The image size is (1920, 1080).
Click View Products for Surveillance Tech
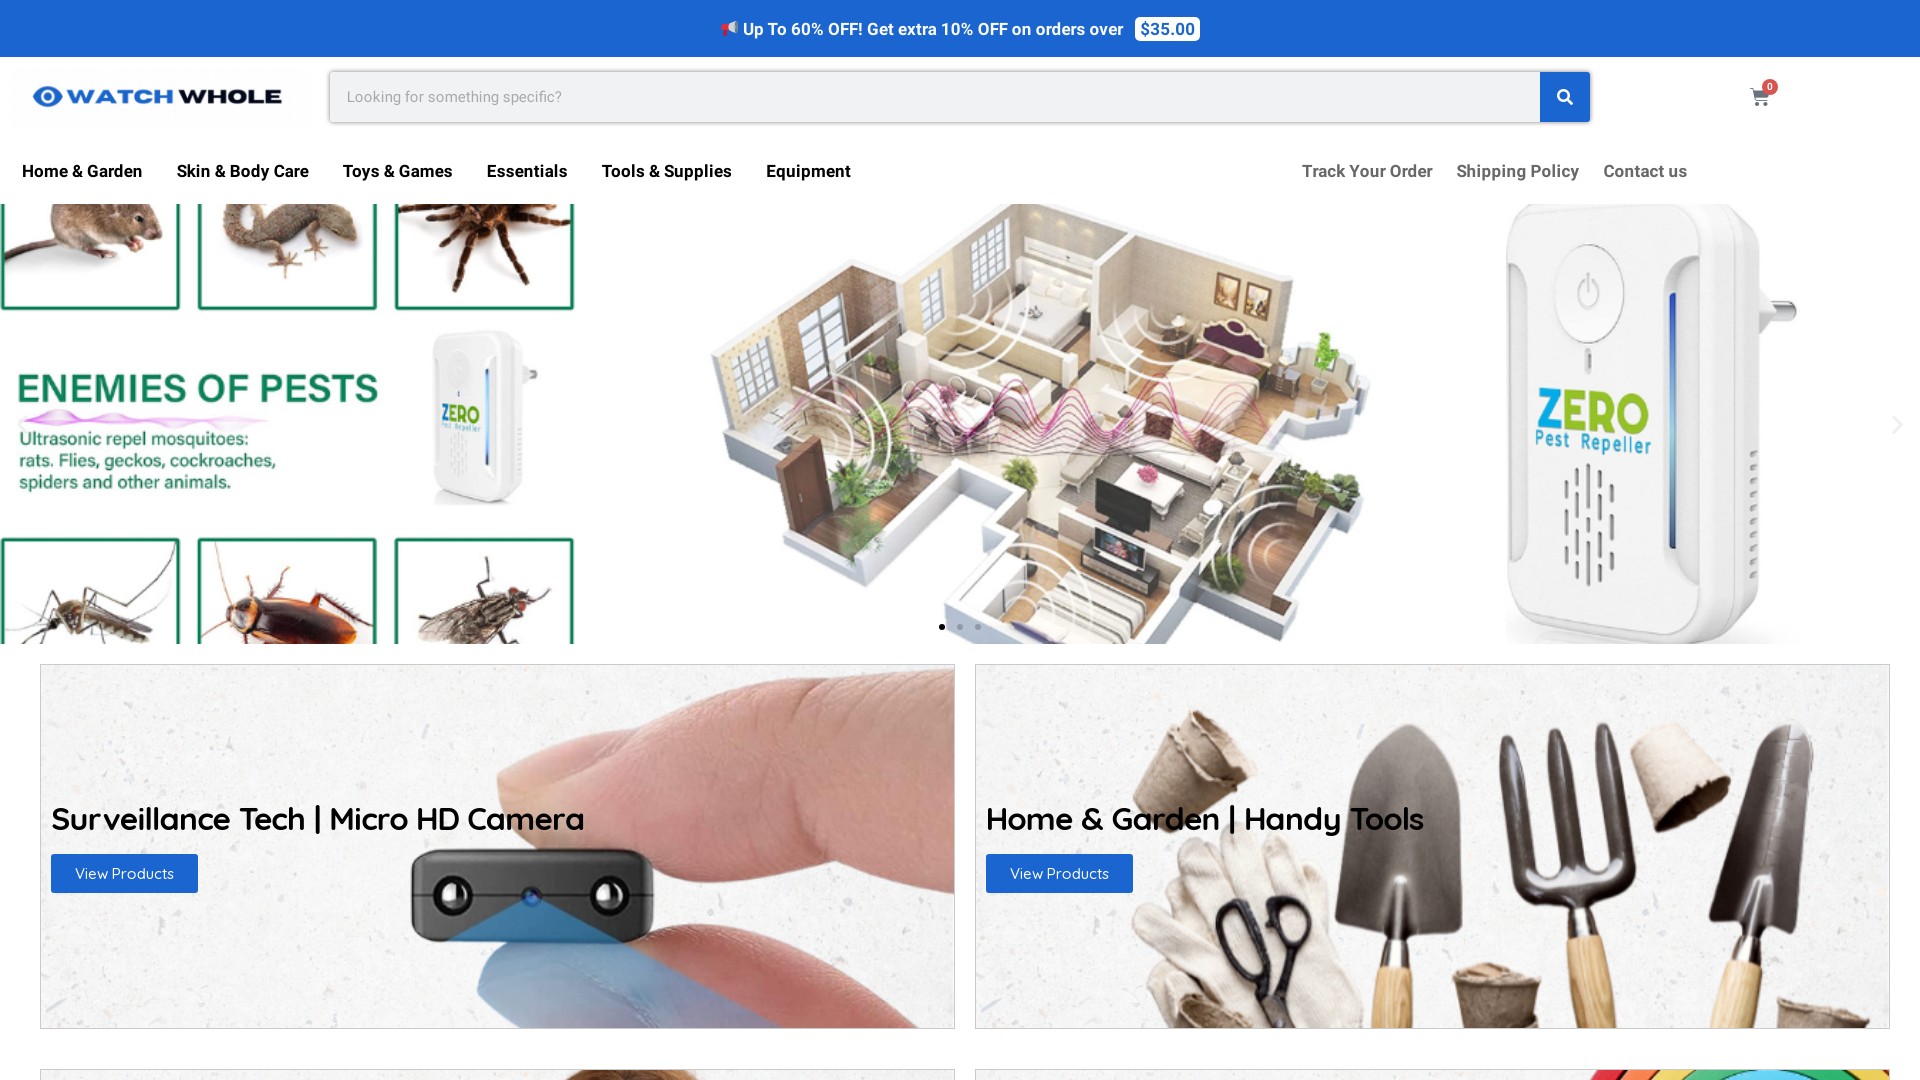pyautogui.click(x=124, y=873)
